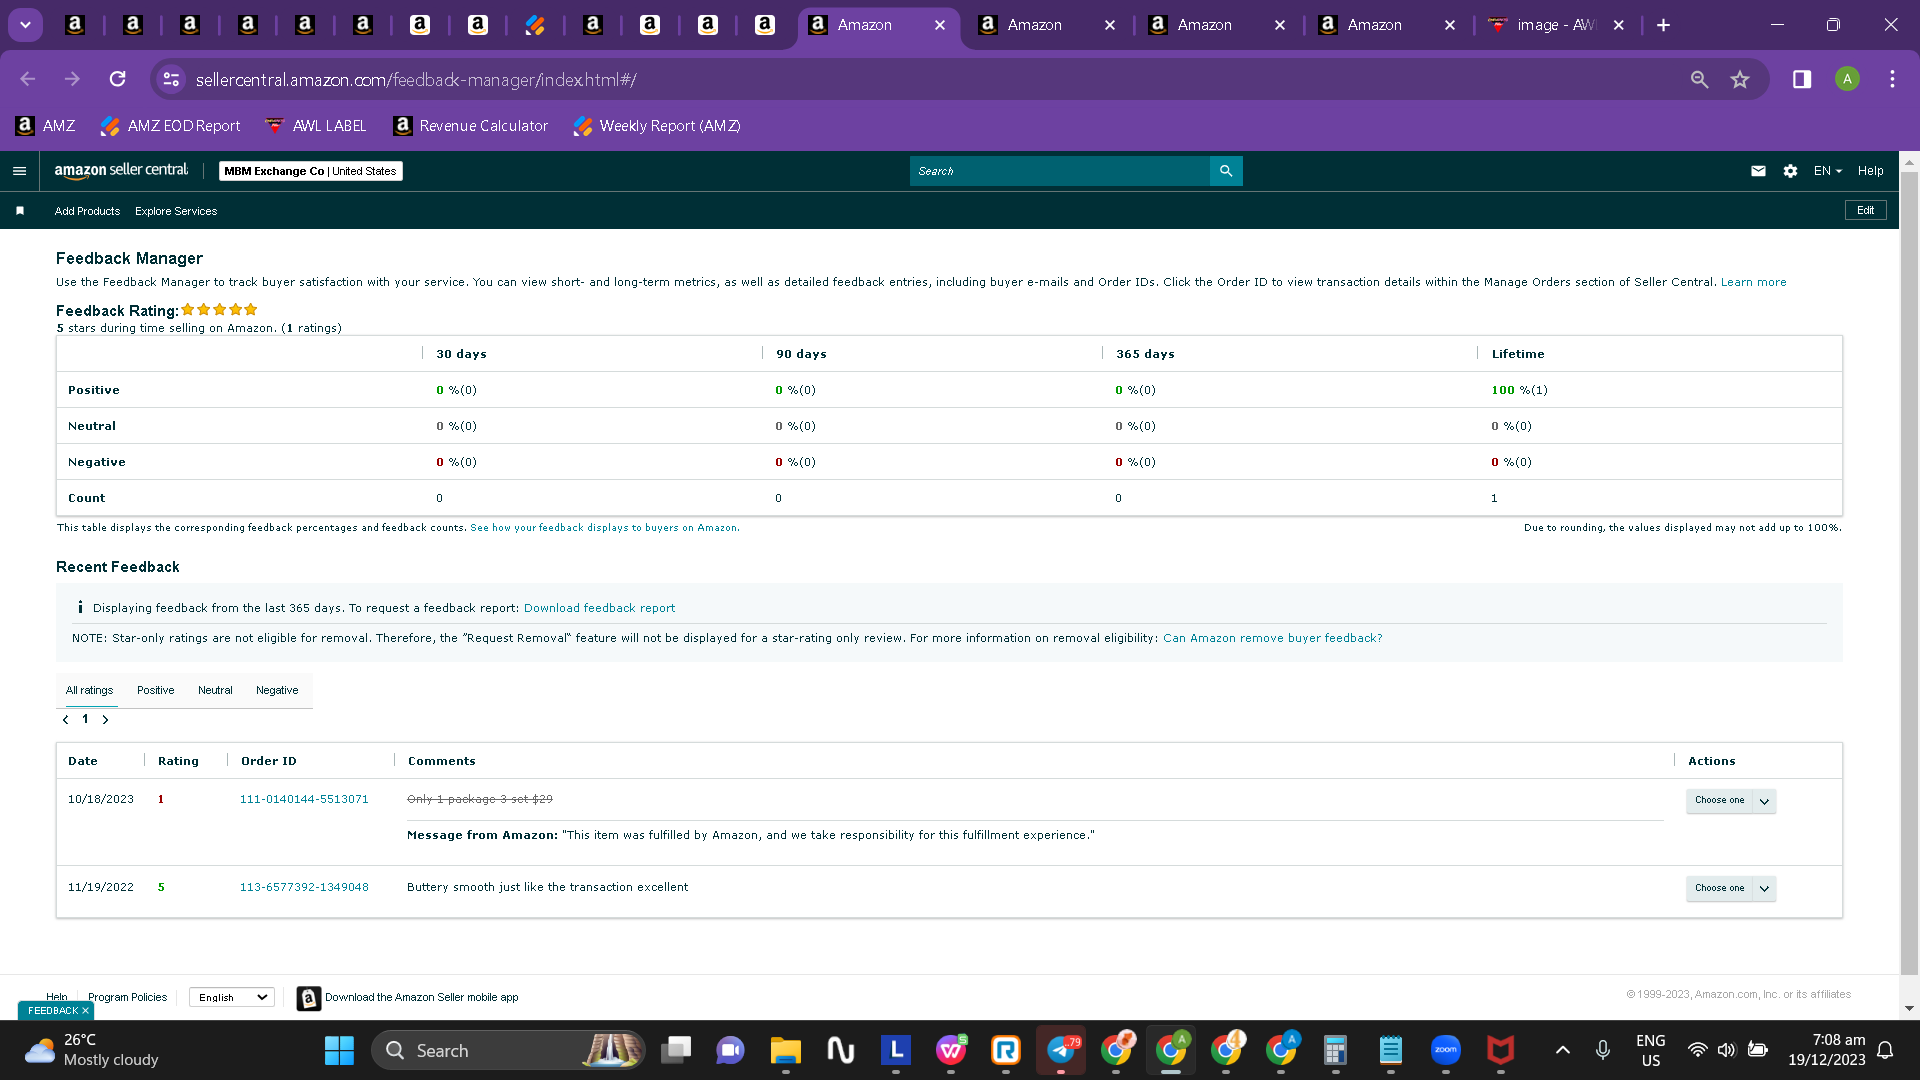Open order 111-0140144-5513071
Viewport: 1920px width, 1080px height.
click(304, 800)
